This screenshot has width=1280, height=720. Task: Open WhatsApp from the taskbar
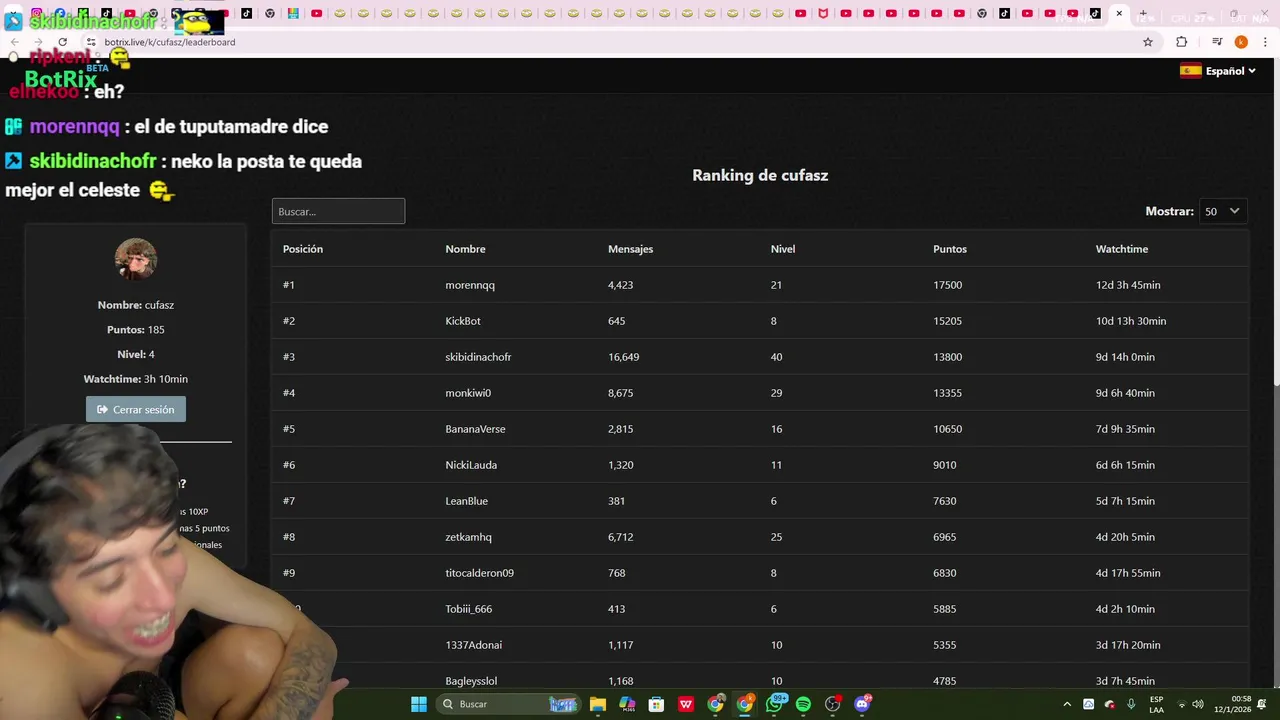775,704
